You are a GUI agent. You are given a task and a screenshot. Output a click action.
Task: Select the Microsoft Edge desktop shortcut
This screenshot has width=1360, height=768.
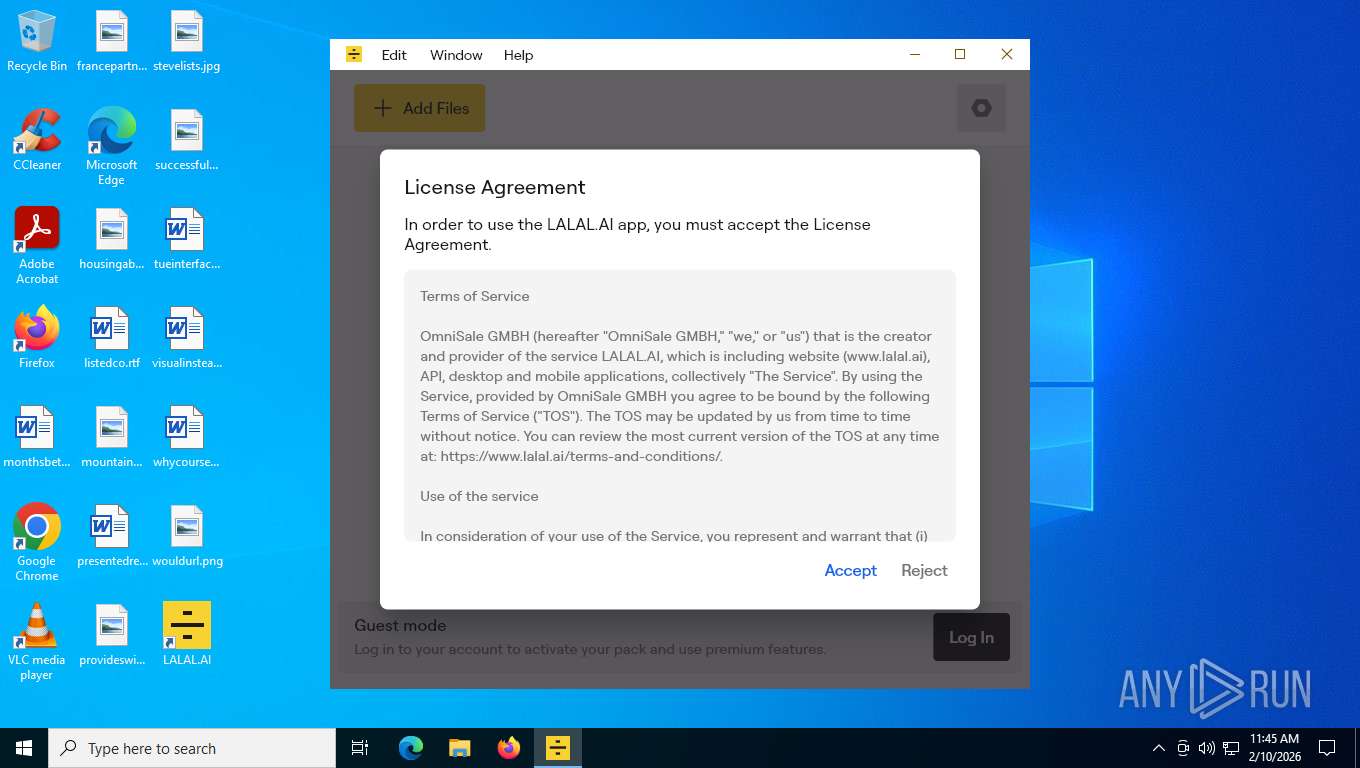point(111,147)
